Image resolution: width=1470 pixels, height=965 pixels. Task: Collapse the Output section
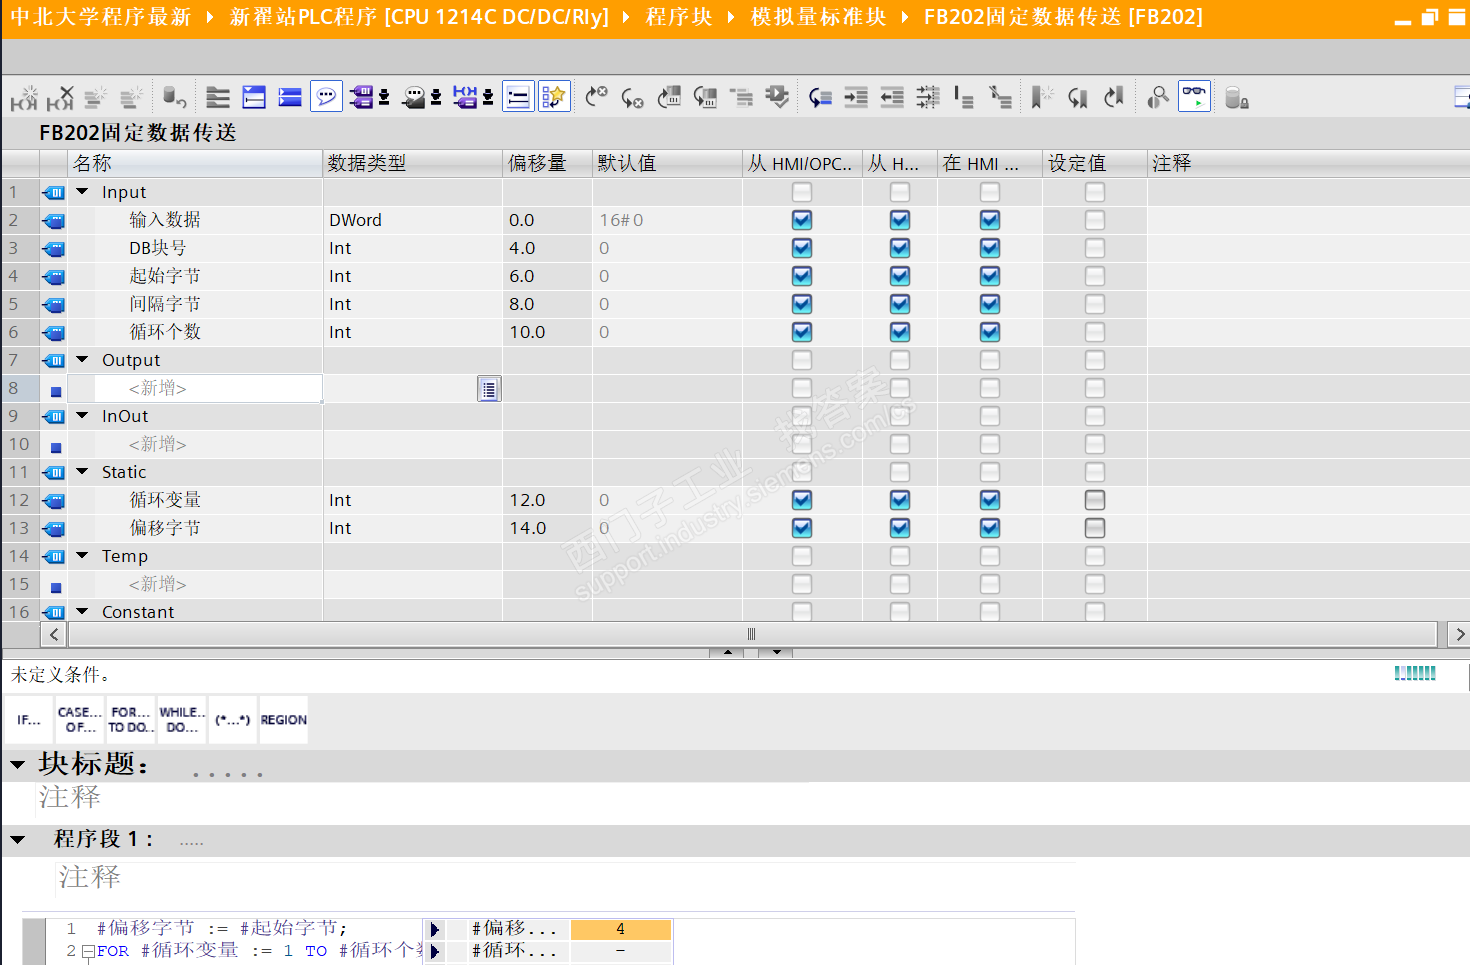tap(83, 359)
